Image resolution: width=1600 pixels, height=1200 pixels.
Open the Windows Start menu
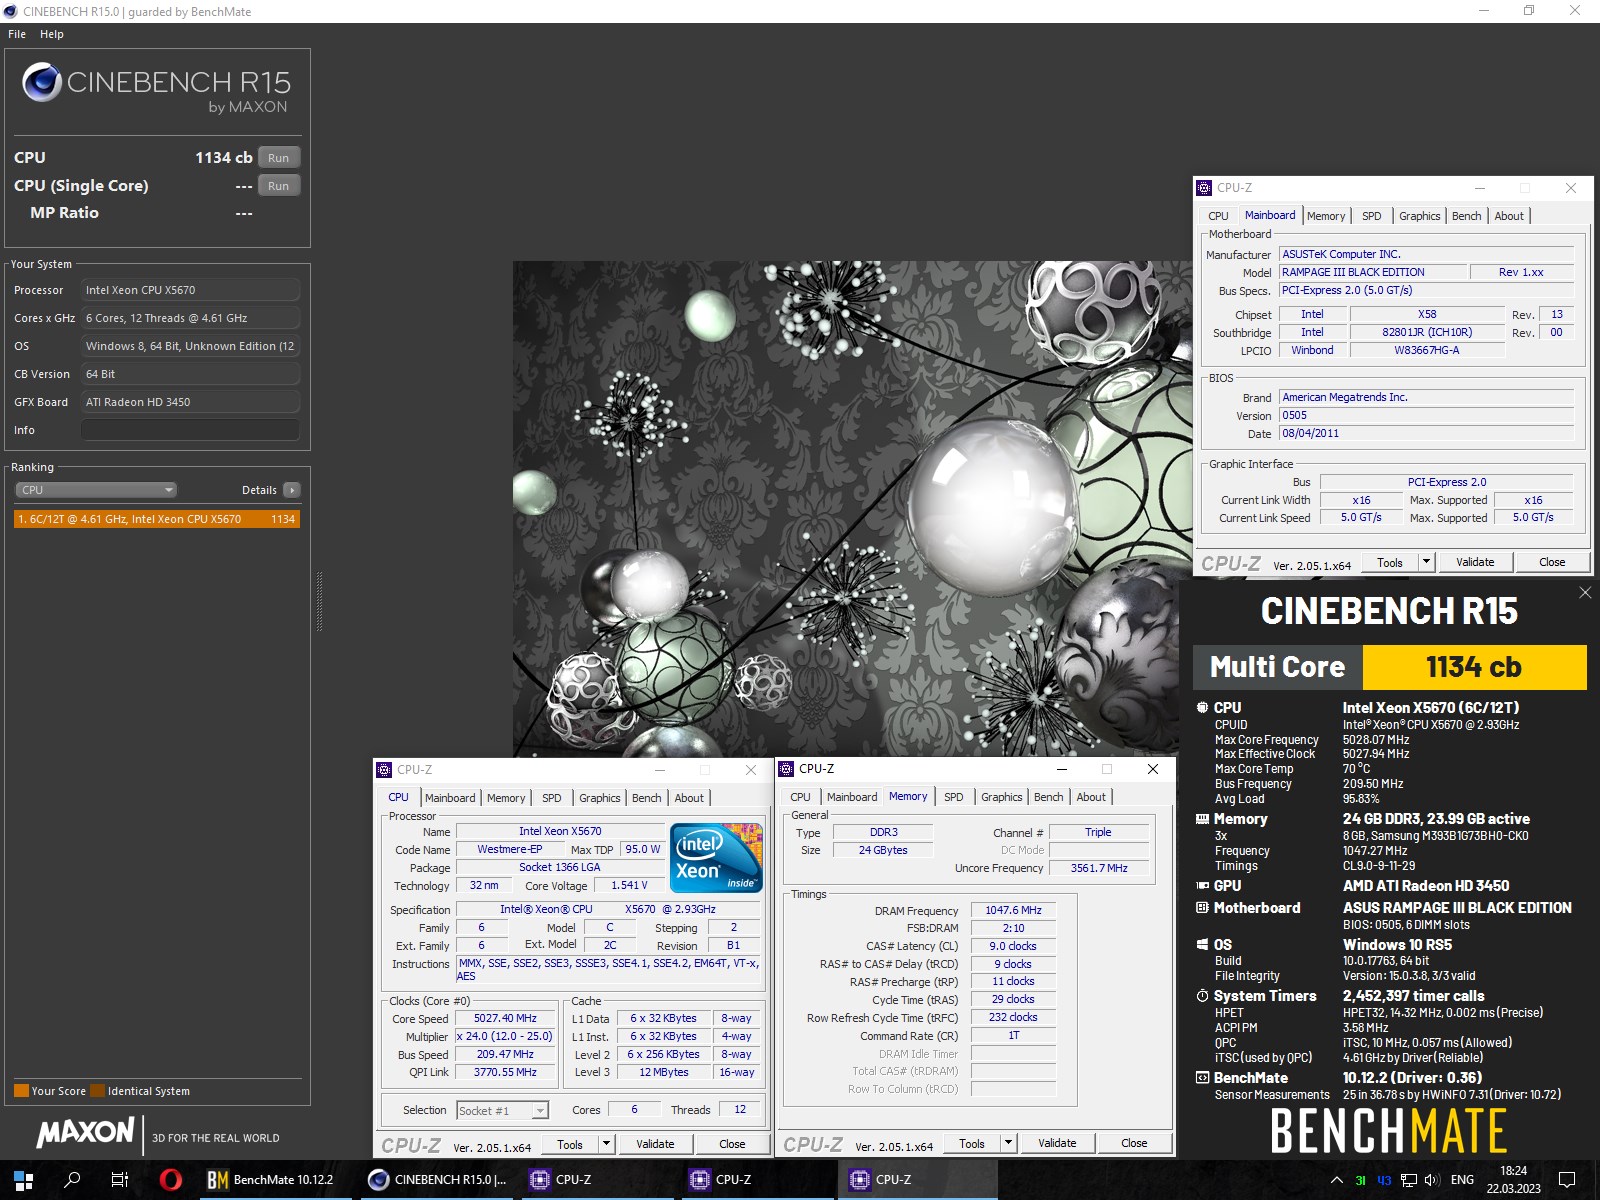tap(23, 1180)
